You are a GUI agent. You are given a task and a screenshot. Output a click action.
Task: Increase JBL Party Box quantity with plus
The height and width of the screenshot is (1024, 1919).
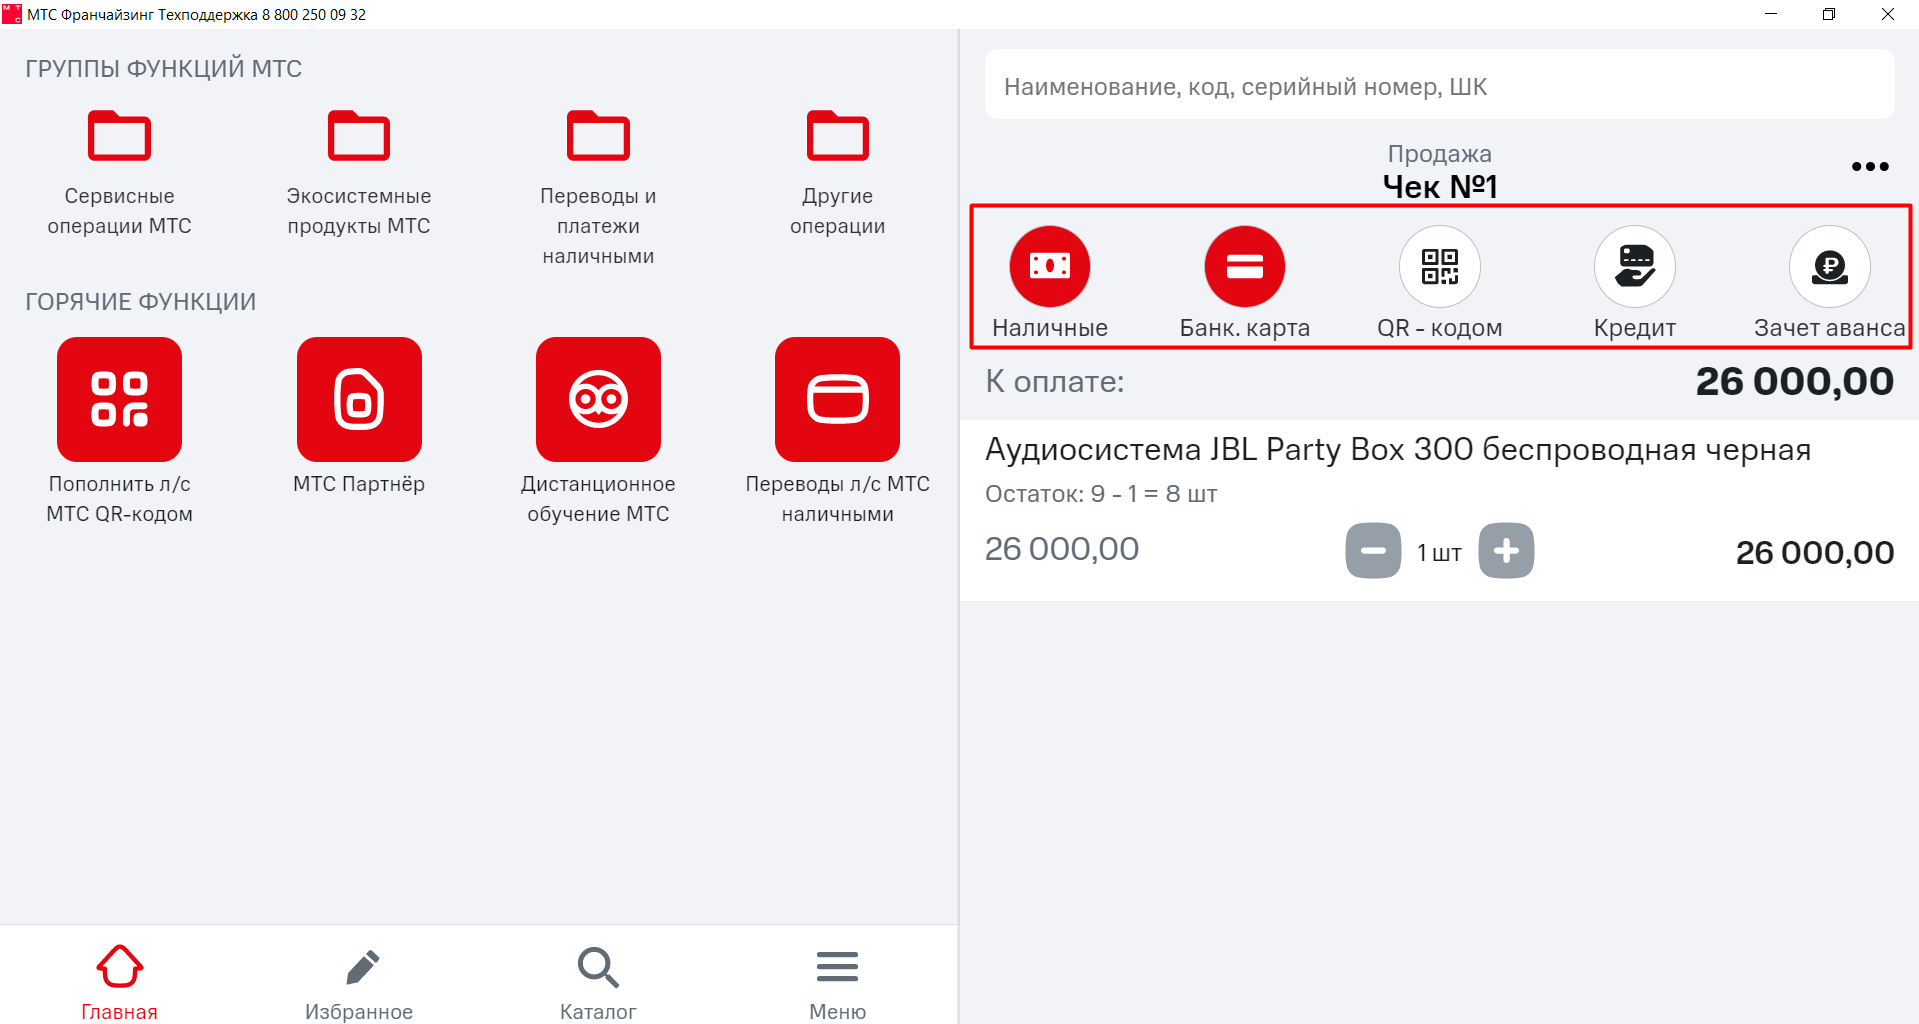[x=1507, y=550]
